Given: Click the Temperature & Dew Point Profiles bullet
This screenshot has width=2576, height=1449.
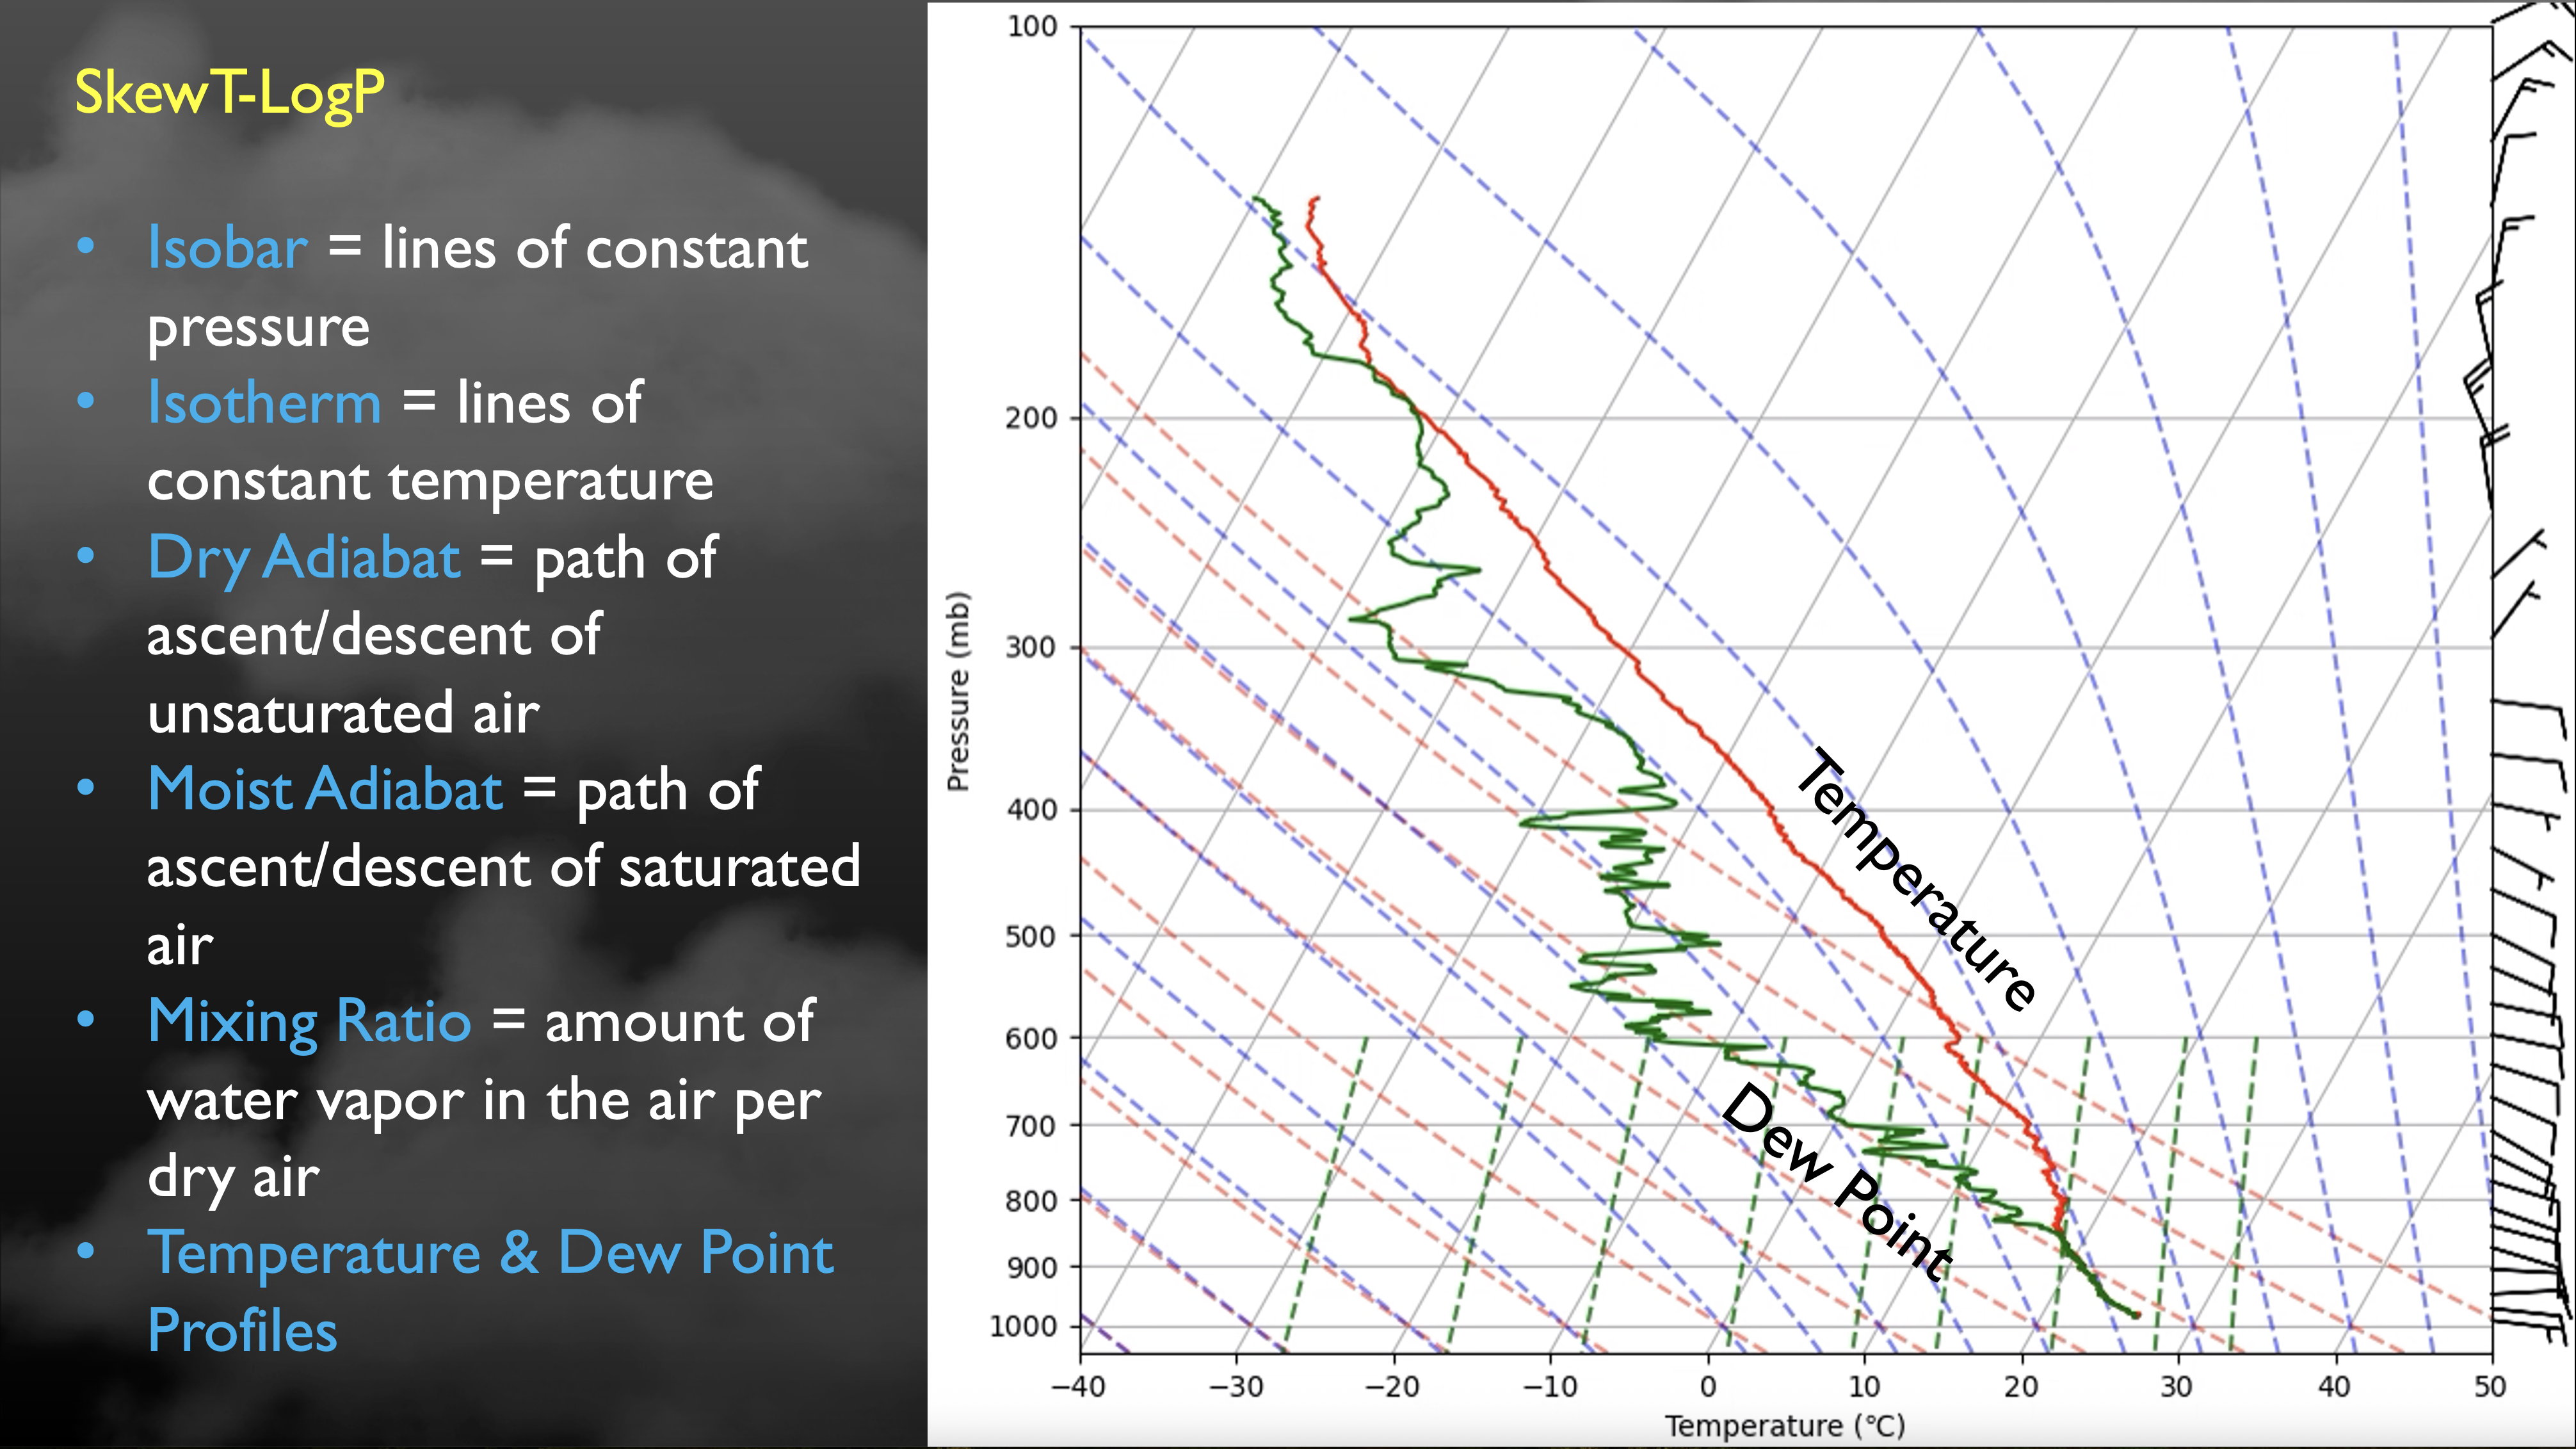Looking at the screenshot, I should point(490,1292).
